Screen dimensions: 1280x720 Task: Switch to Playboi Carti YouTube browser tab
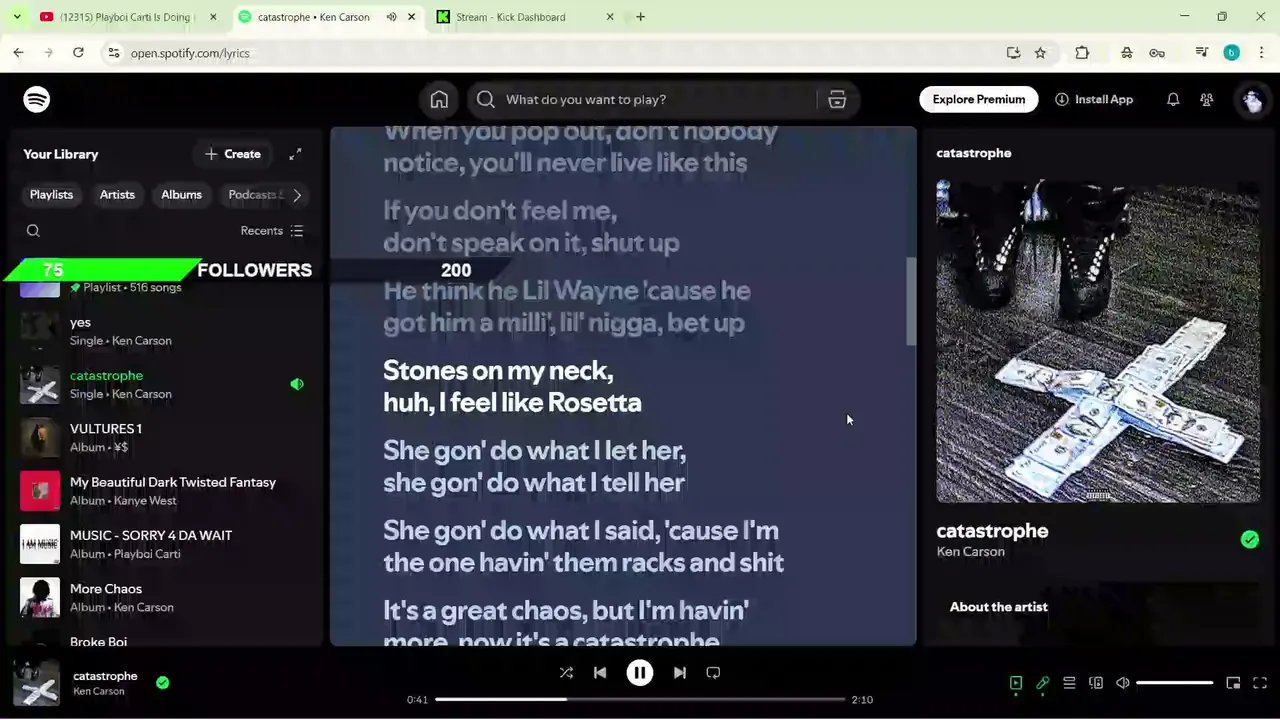(130, 17)
